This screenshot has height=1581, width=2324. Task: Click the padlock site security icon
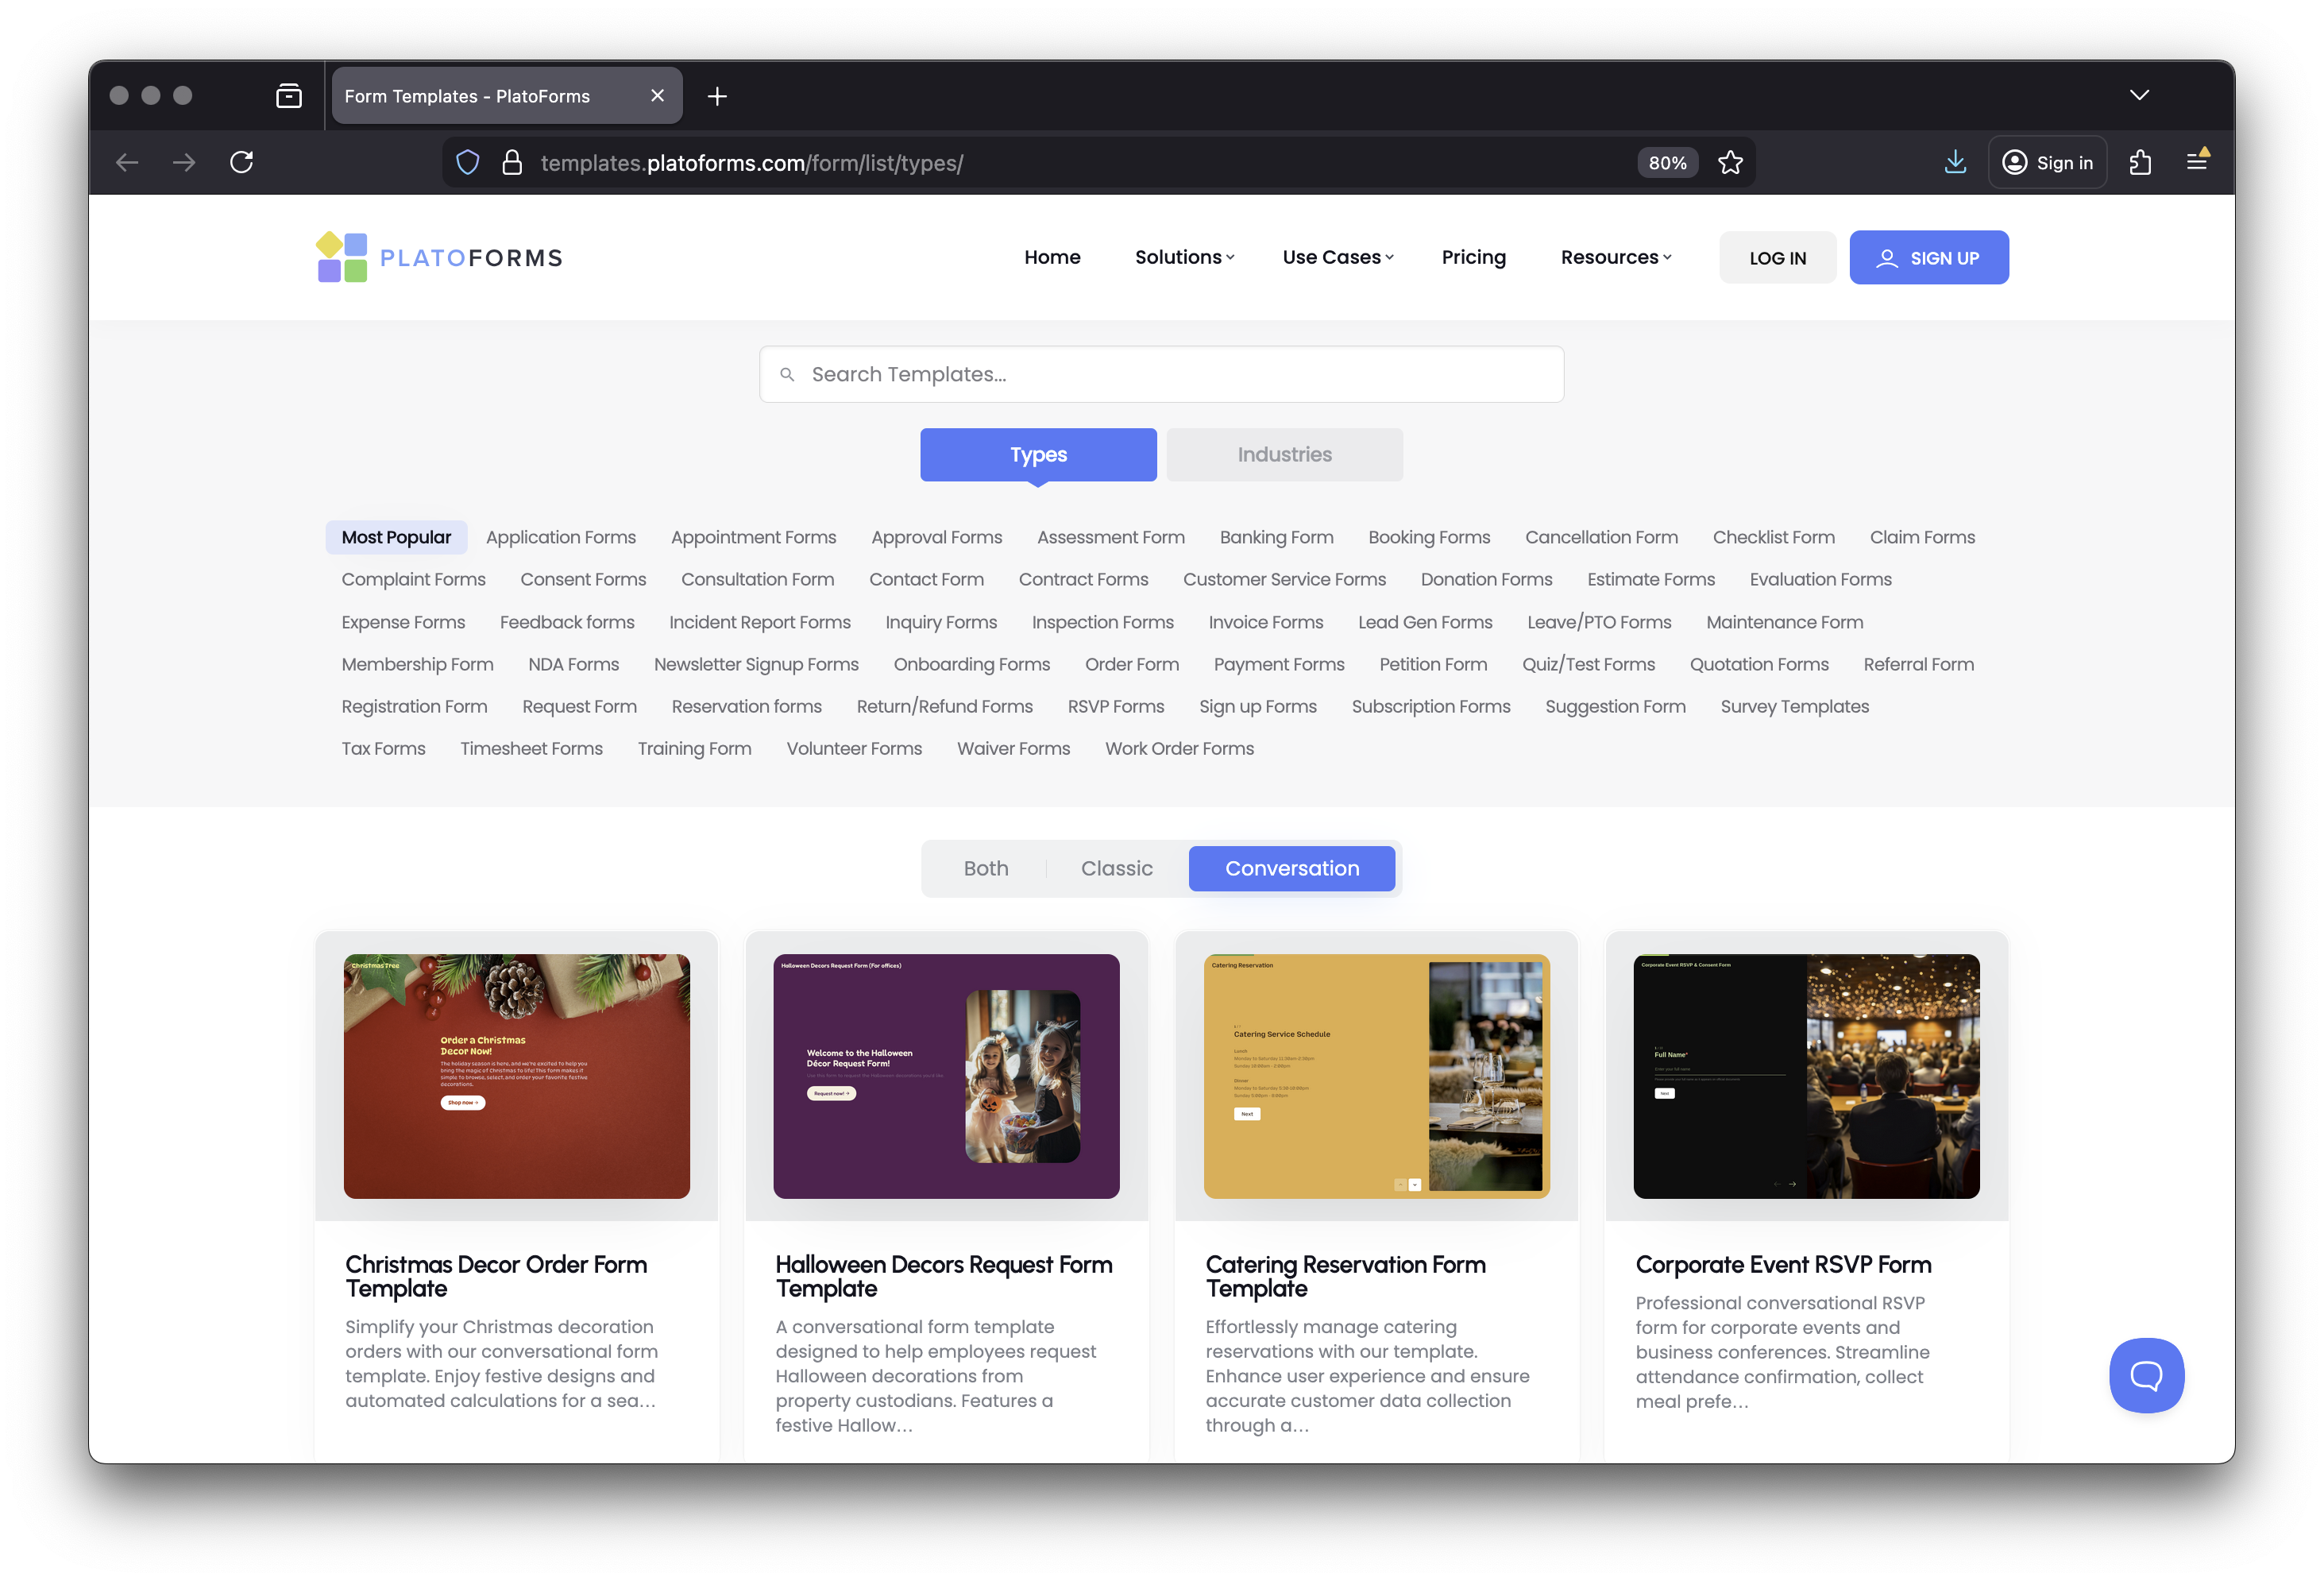[x=512, y=161]
